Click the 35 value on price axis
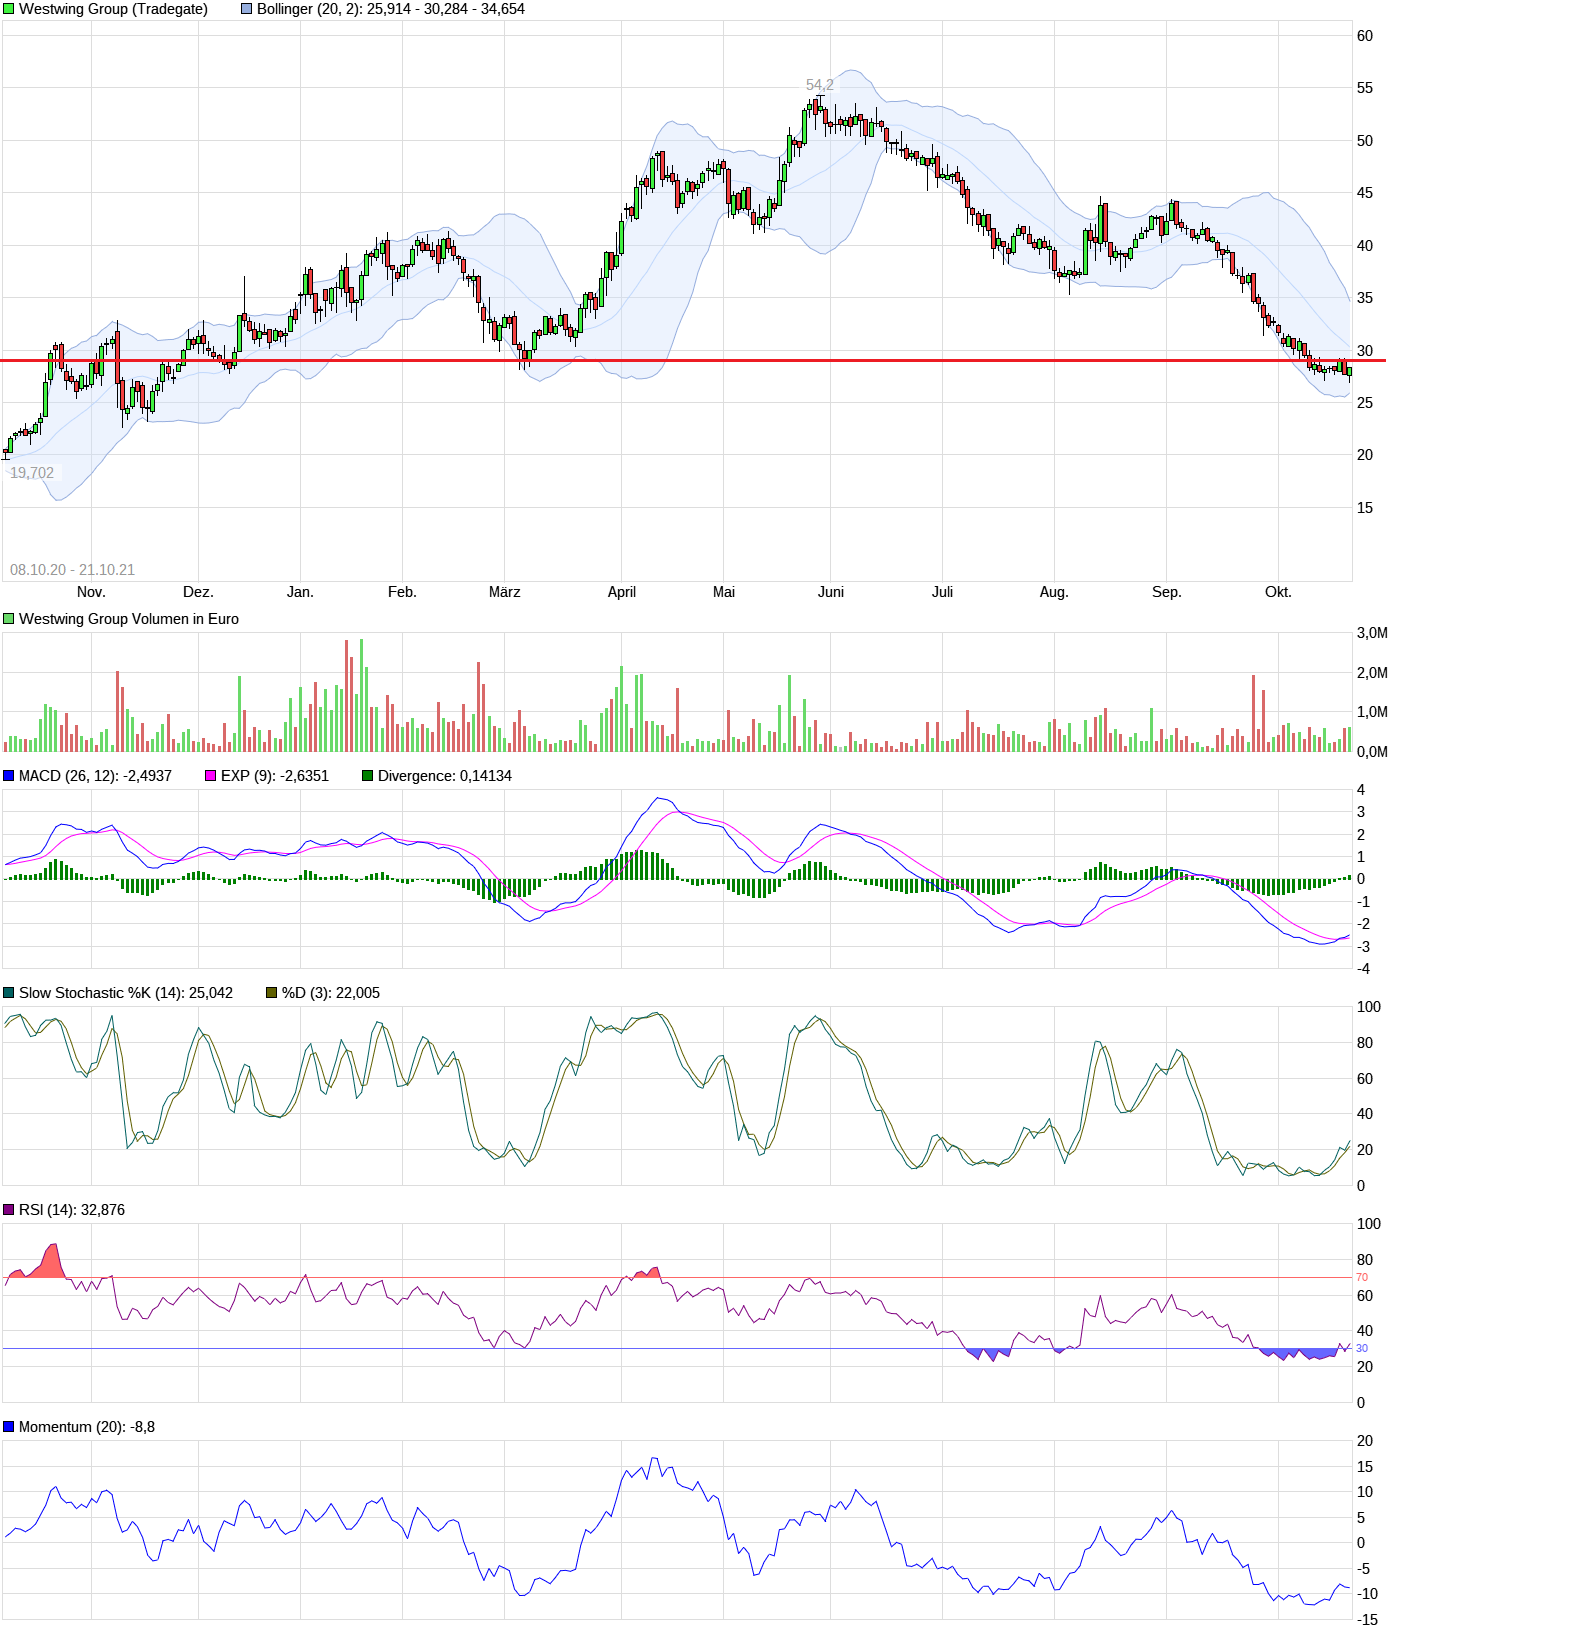1576x1634 pixels. (x=1365, y=298)
